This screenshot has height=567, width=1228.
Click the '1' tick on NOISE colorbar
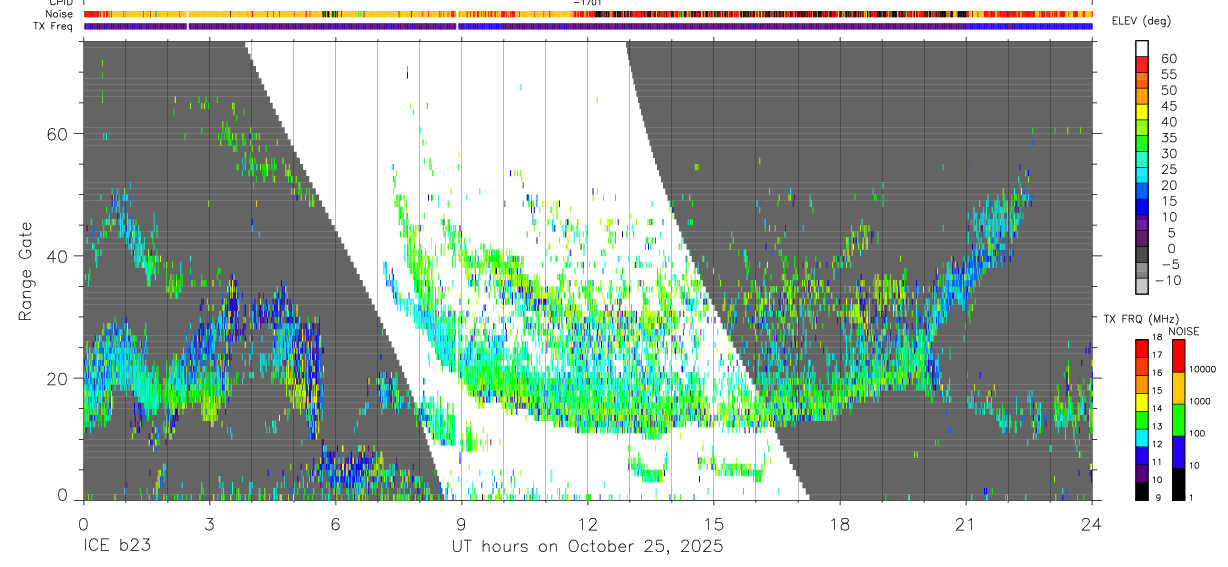[x=1191, y=497]
